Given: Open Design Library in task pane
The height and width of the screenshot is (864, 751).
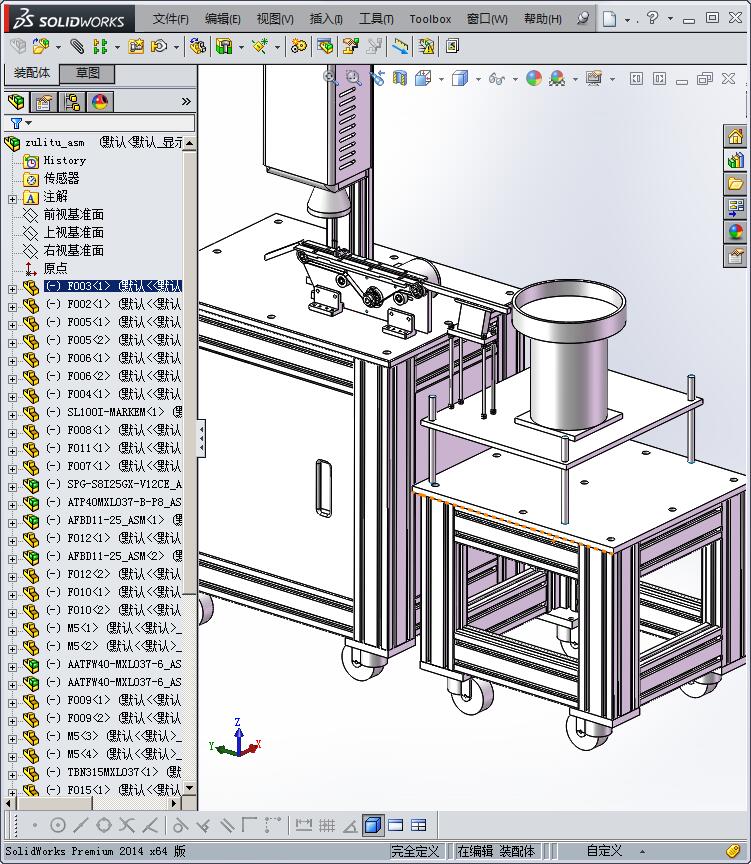Looking at the screenshot, I should (736, 160).
